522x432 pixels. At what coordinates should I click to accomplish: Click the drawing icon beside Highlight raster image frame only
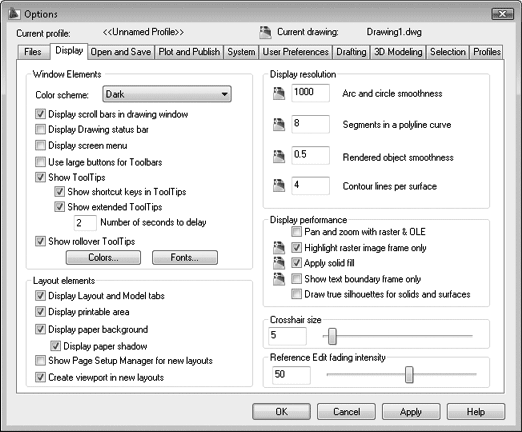tap(279, 247)
